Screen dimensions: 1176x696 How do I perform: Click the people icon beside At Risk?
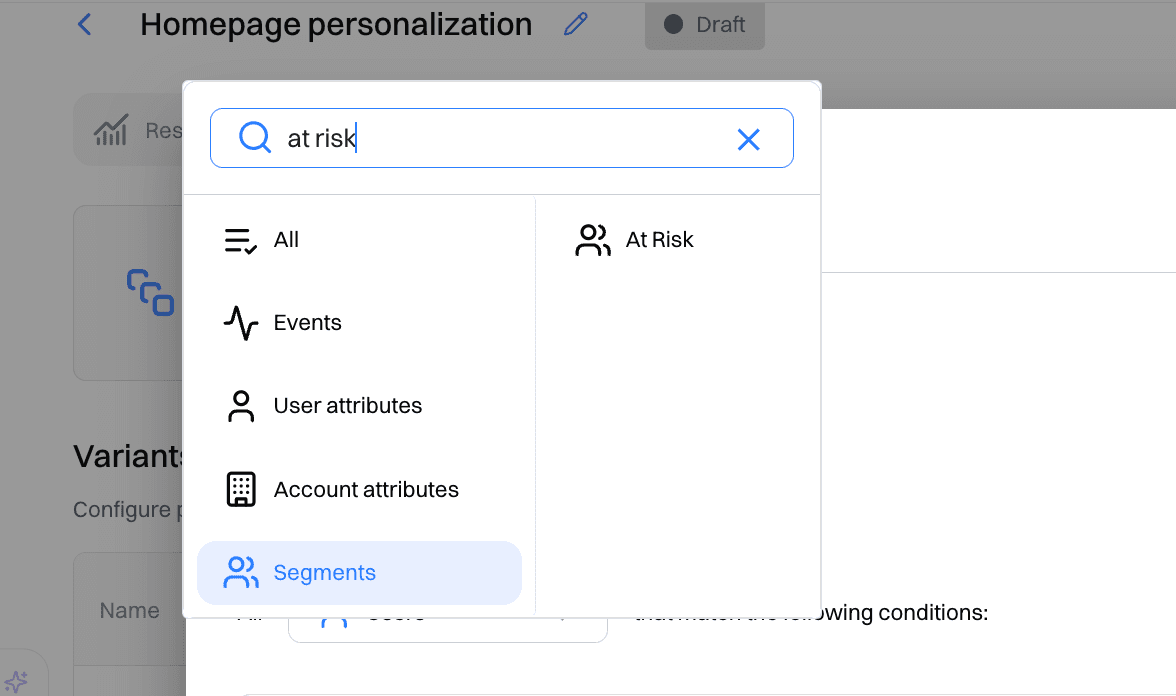[593, 240]
